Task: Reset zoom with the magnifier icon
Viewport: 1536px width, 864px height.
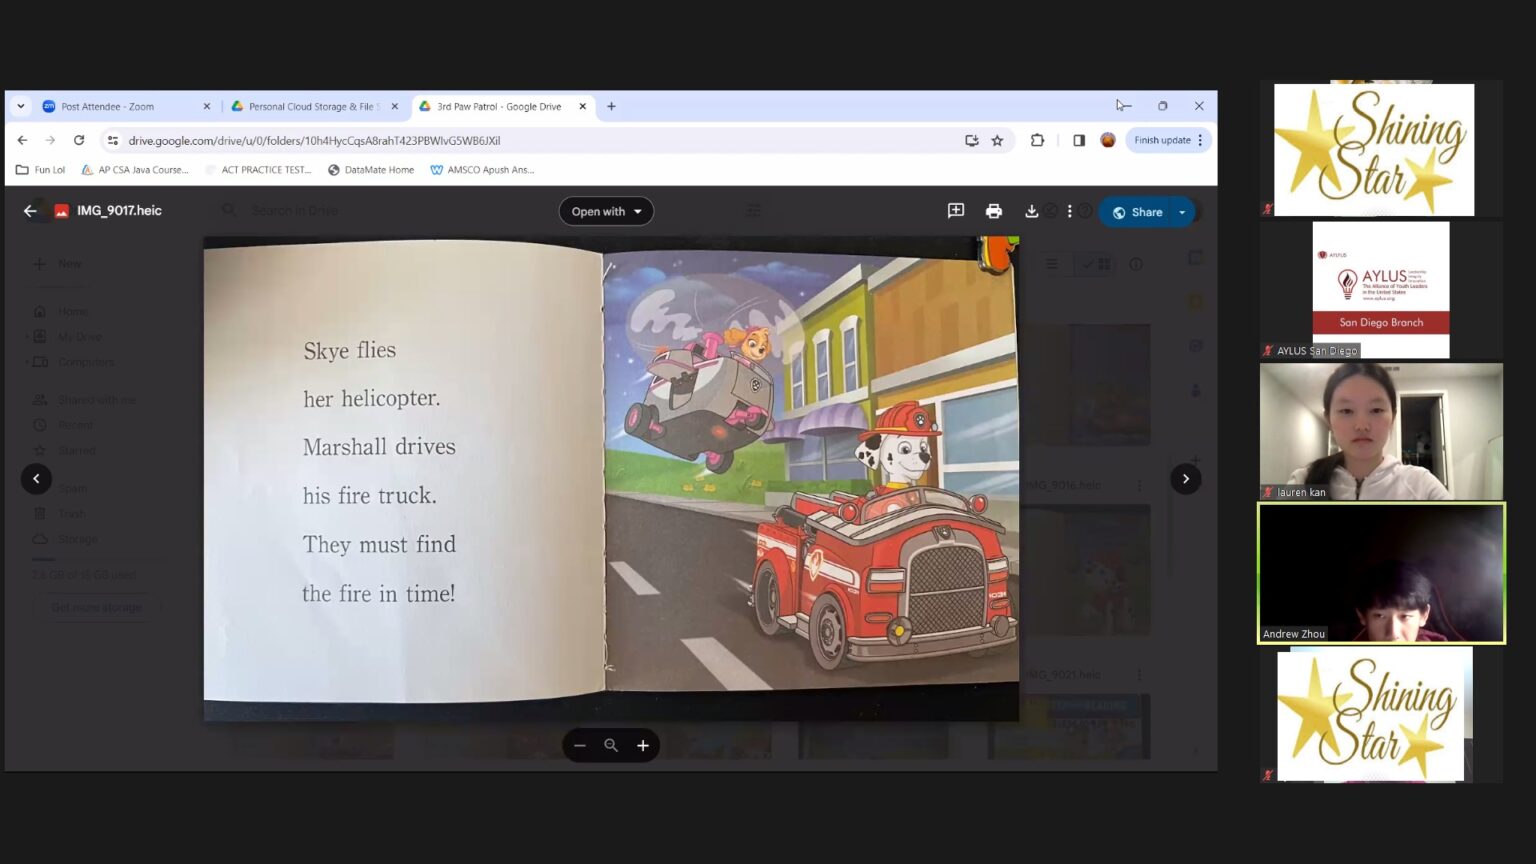Action: pyautogui.click(x=611, y=745)
